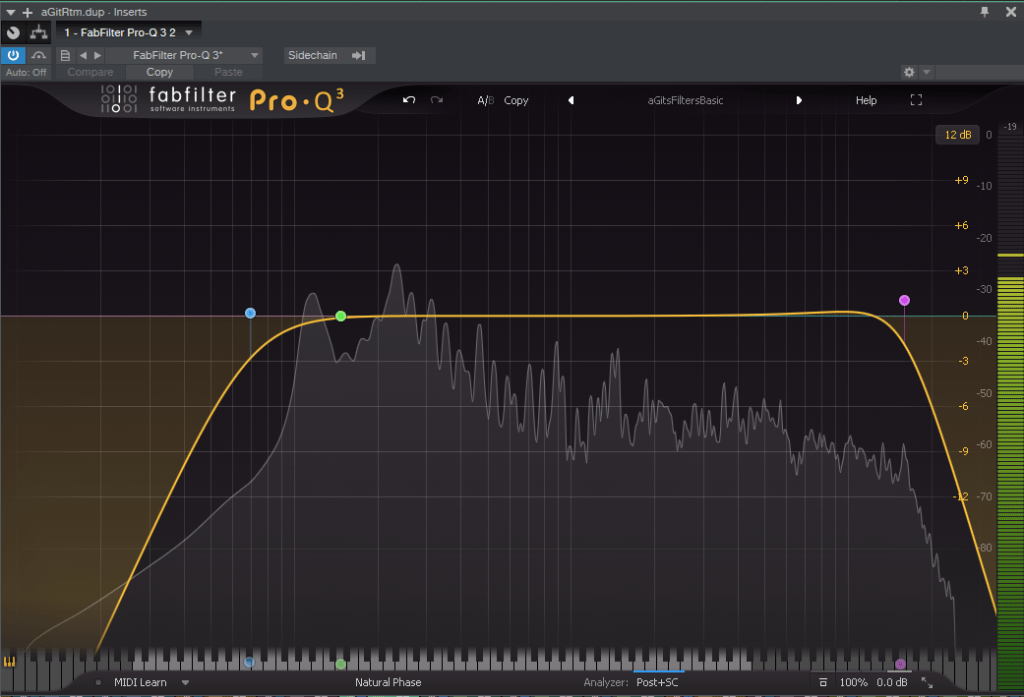
Task: Click the Copy button under the preset bar
Action: 159,72
